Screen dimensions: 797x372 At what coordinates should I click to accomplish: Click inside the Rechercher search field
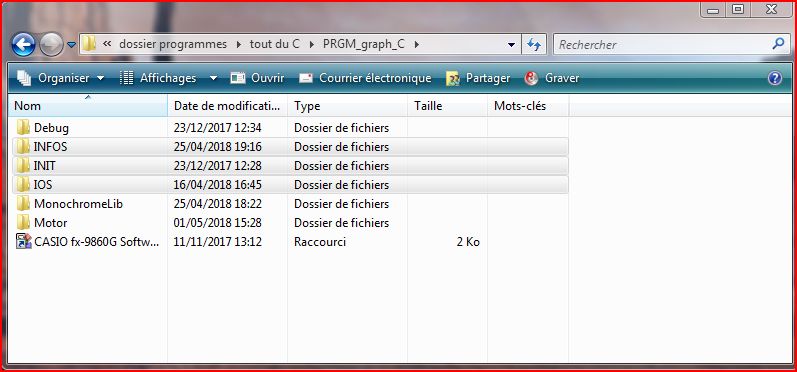(661, 45)
